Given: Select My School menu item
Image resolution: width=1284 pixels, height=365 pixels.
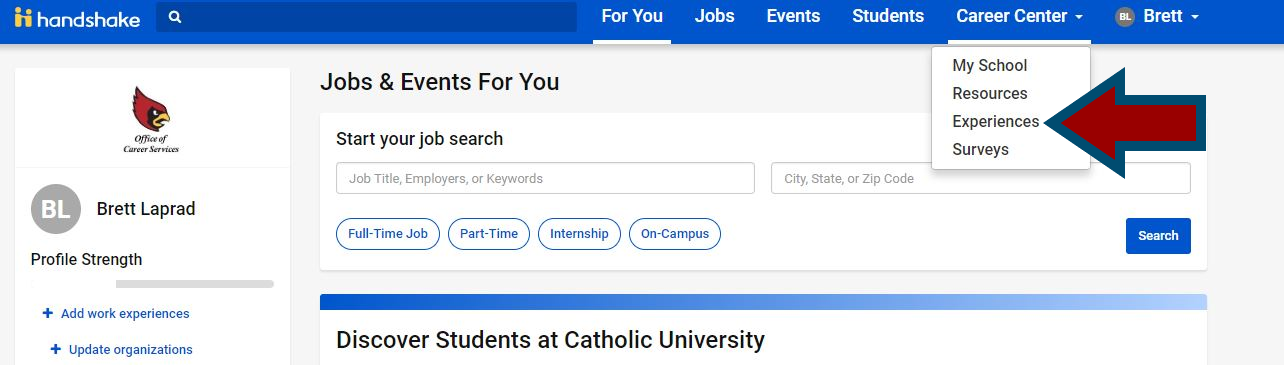Looking at the screenshot, I should tap(989, 65).
